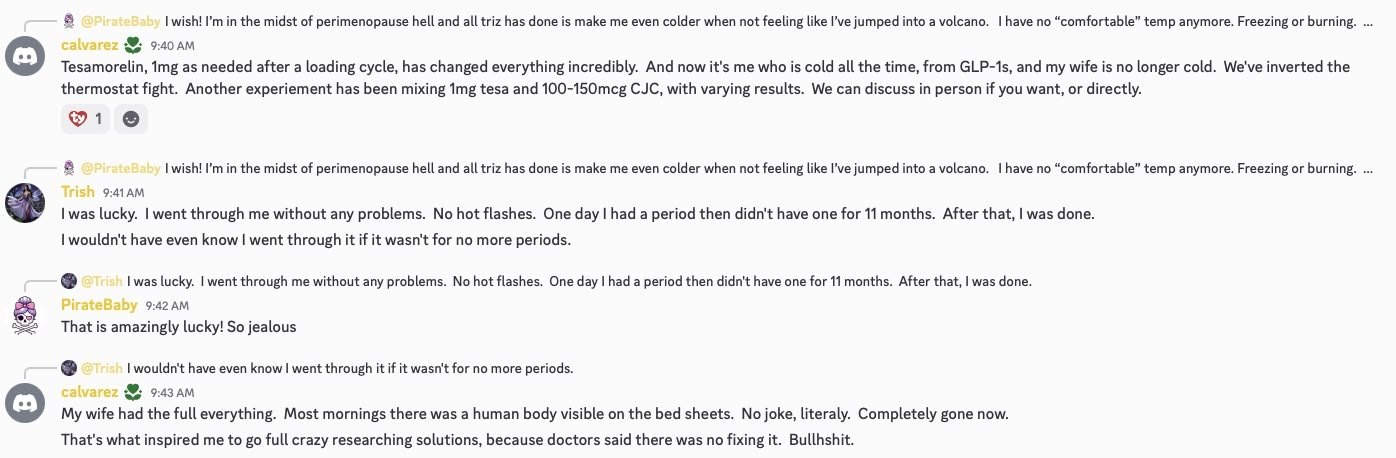The image size is (1396, 458).
Task: Click the green leaf badge beside calvarez at 9:43 AM
Action: coord(133,392)
